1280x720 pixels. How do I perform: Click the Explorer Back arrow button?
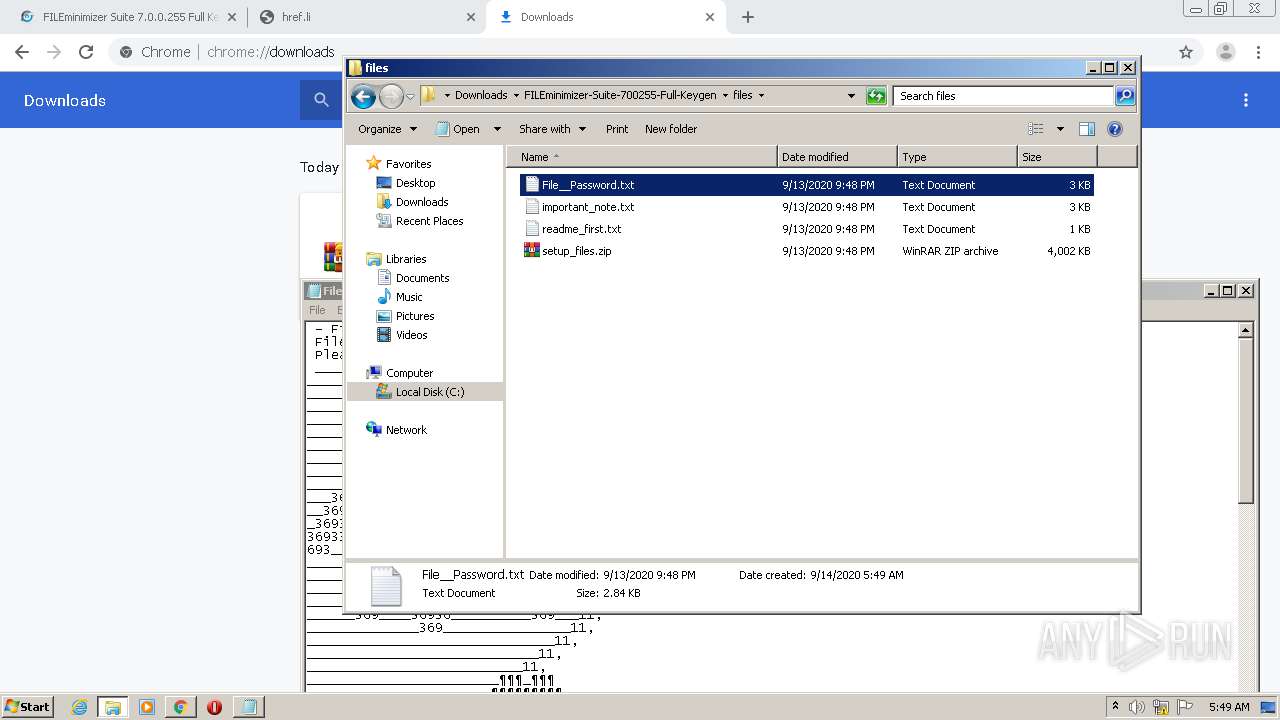363,96
